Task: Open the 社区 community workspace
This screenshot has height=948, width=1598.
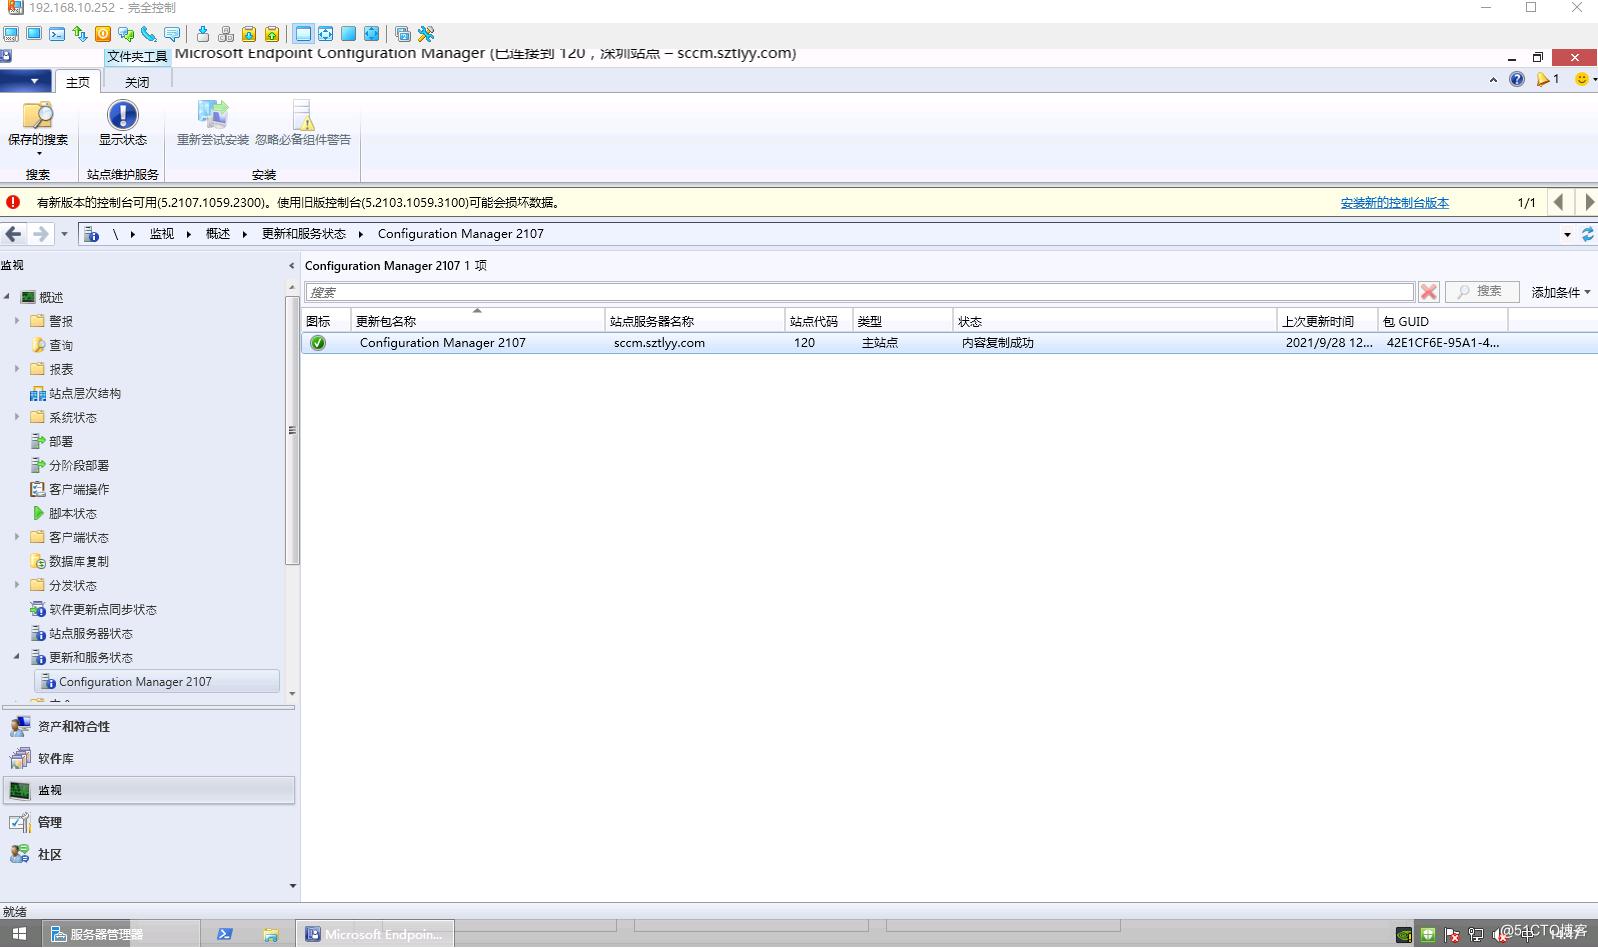Action: coord(150,854)
